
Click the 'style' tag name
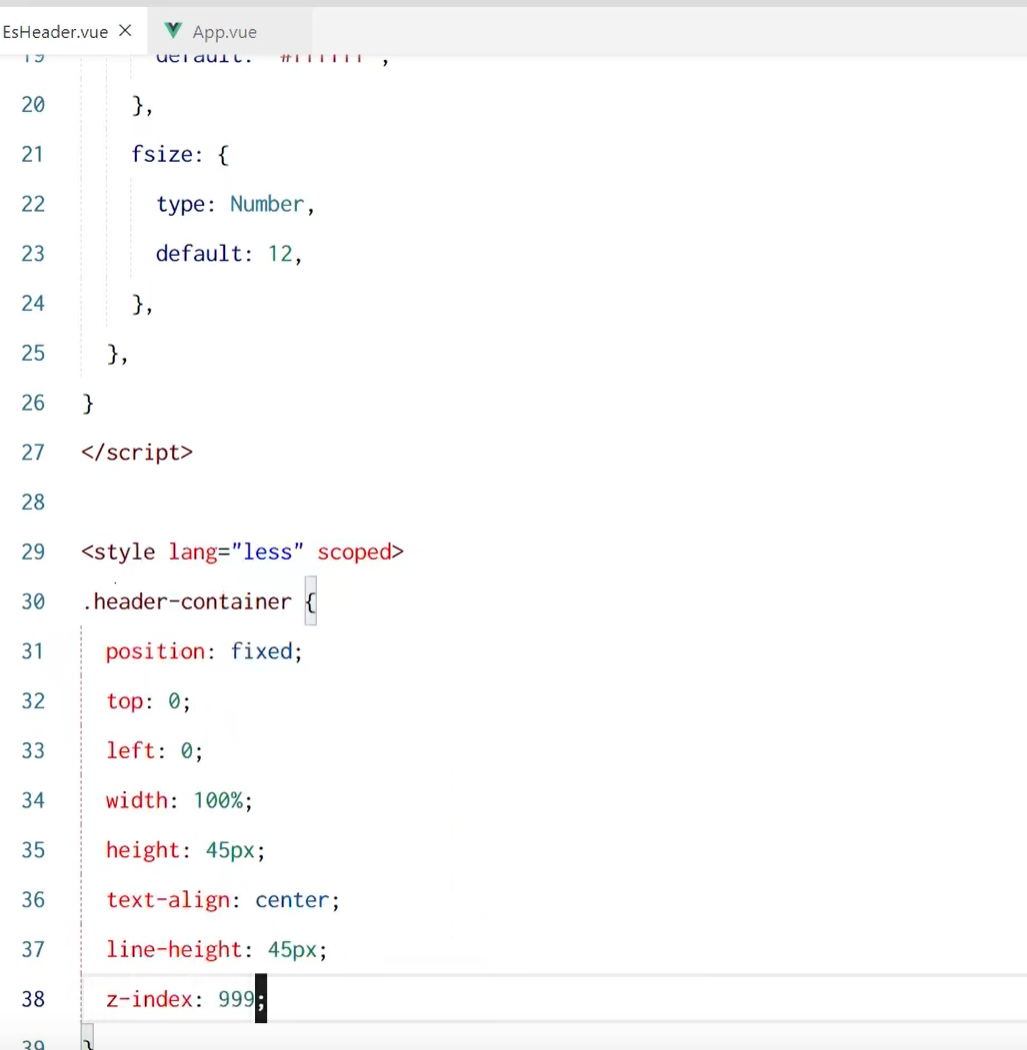124,552
